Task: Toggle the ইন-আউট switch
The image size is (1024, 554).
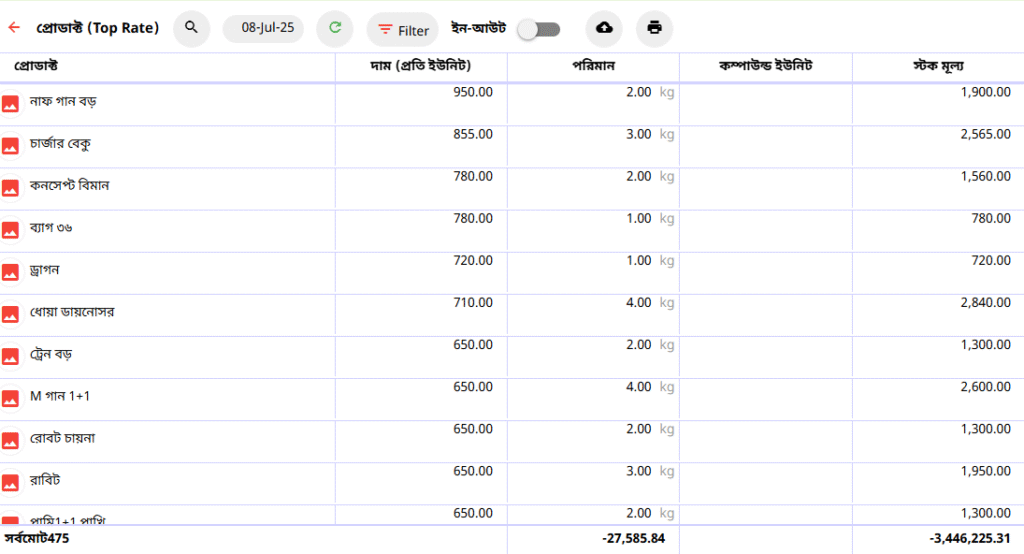Action: pos(539,29)
